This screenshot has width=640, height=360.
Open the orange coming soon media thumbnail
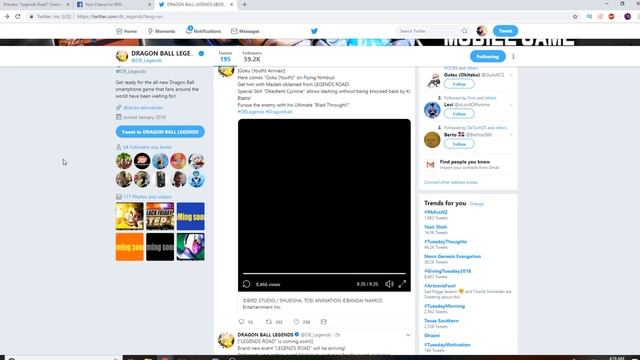click(x=129, y=247)
